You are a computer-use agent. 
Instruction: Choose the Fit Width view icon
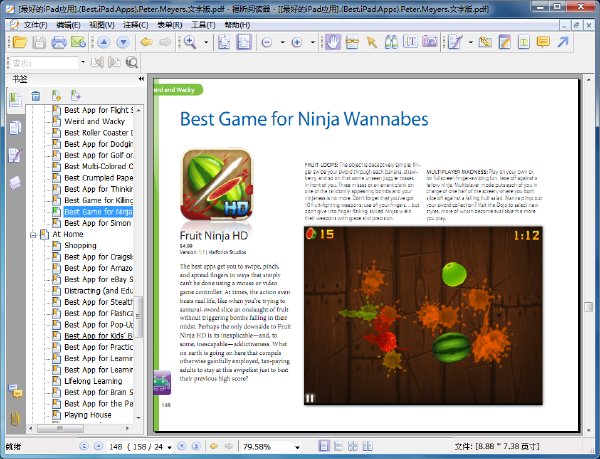coord(244,42)
